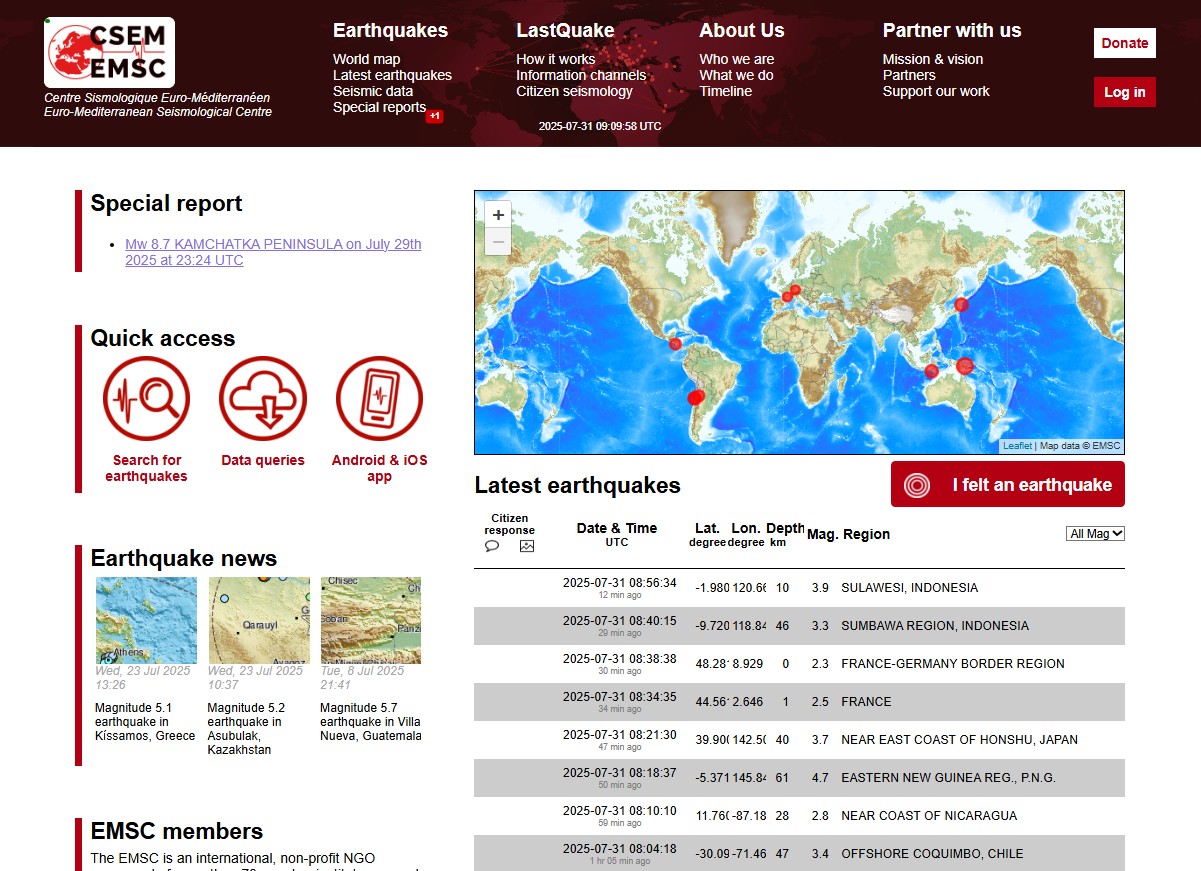Click the France earthquake marker on map

[x=788, y=296]
